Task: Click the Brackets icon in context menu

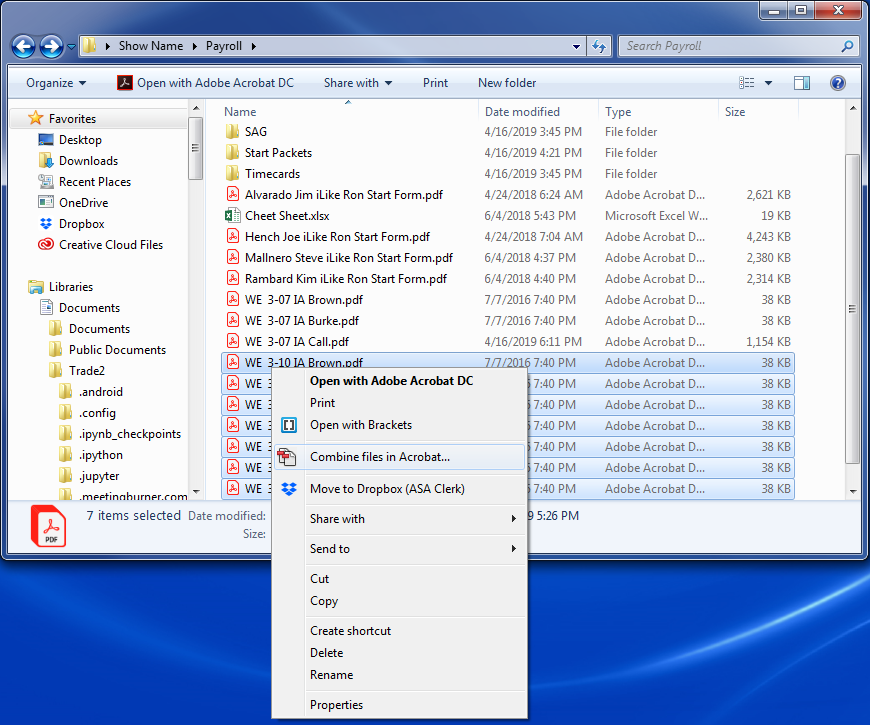Action: (288, 425)
